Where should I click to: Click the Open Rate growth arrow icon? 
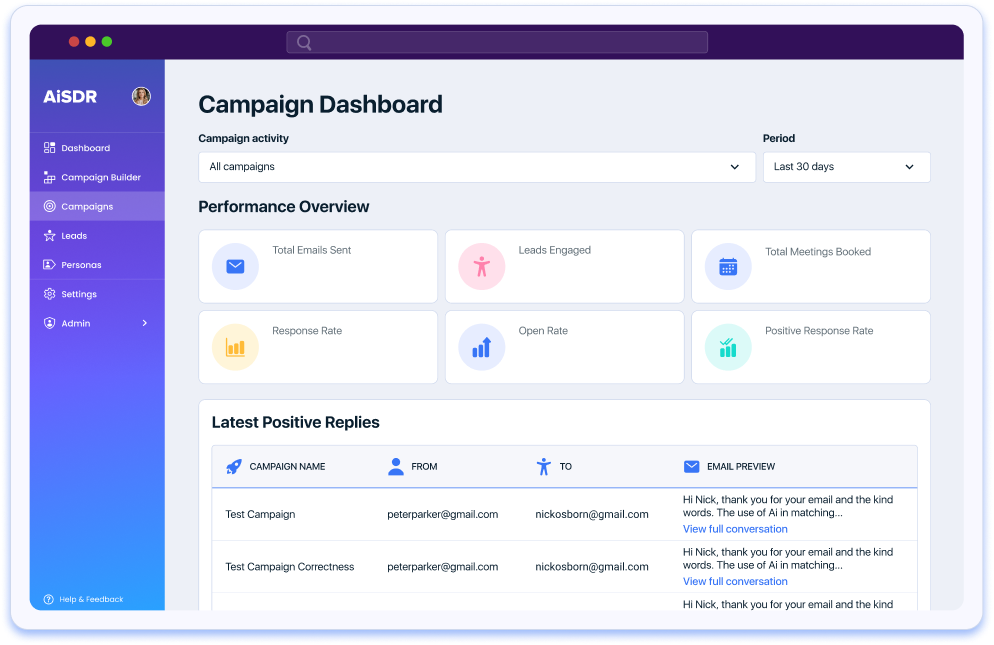pyautogui.click(x=481, y=347)
